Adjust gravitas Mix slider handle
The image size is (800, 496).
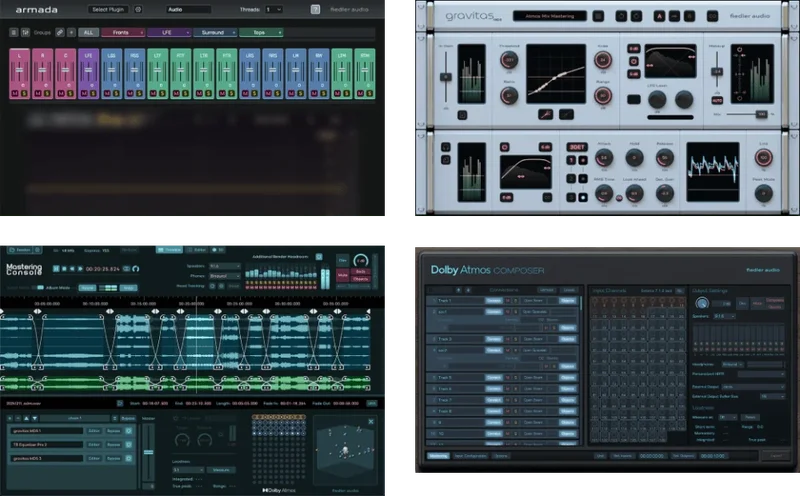pyautogui.click(x=762, y=114)
